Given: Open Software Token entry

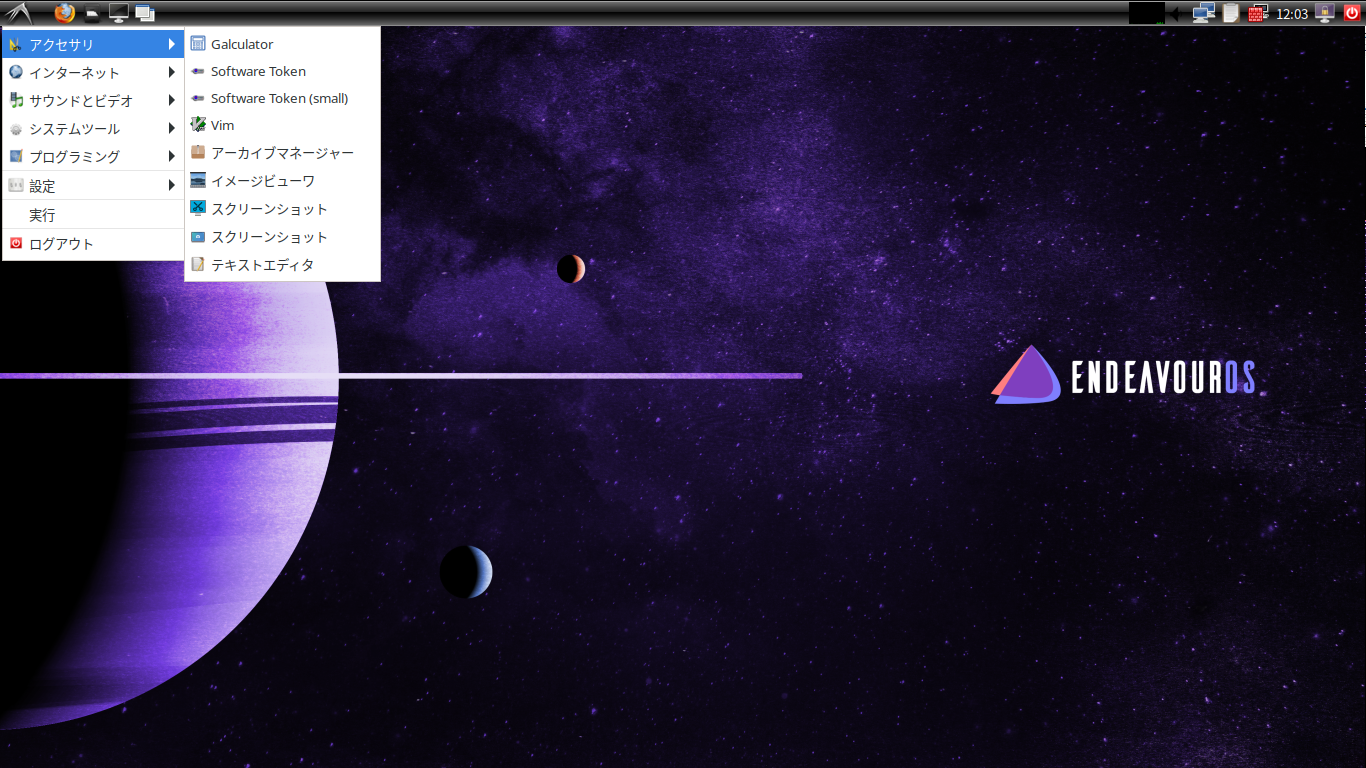Looking at the screenshot, I should [x=282, y=71].
